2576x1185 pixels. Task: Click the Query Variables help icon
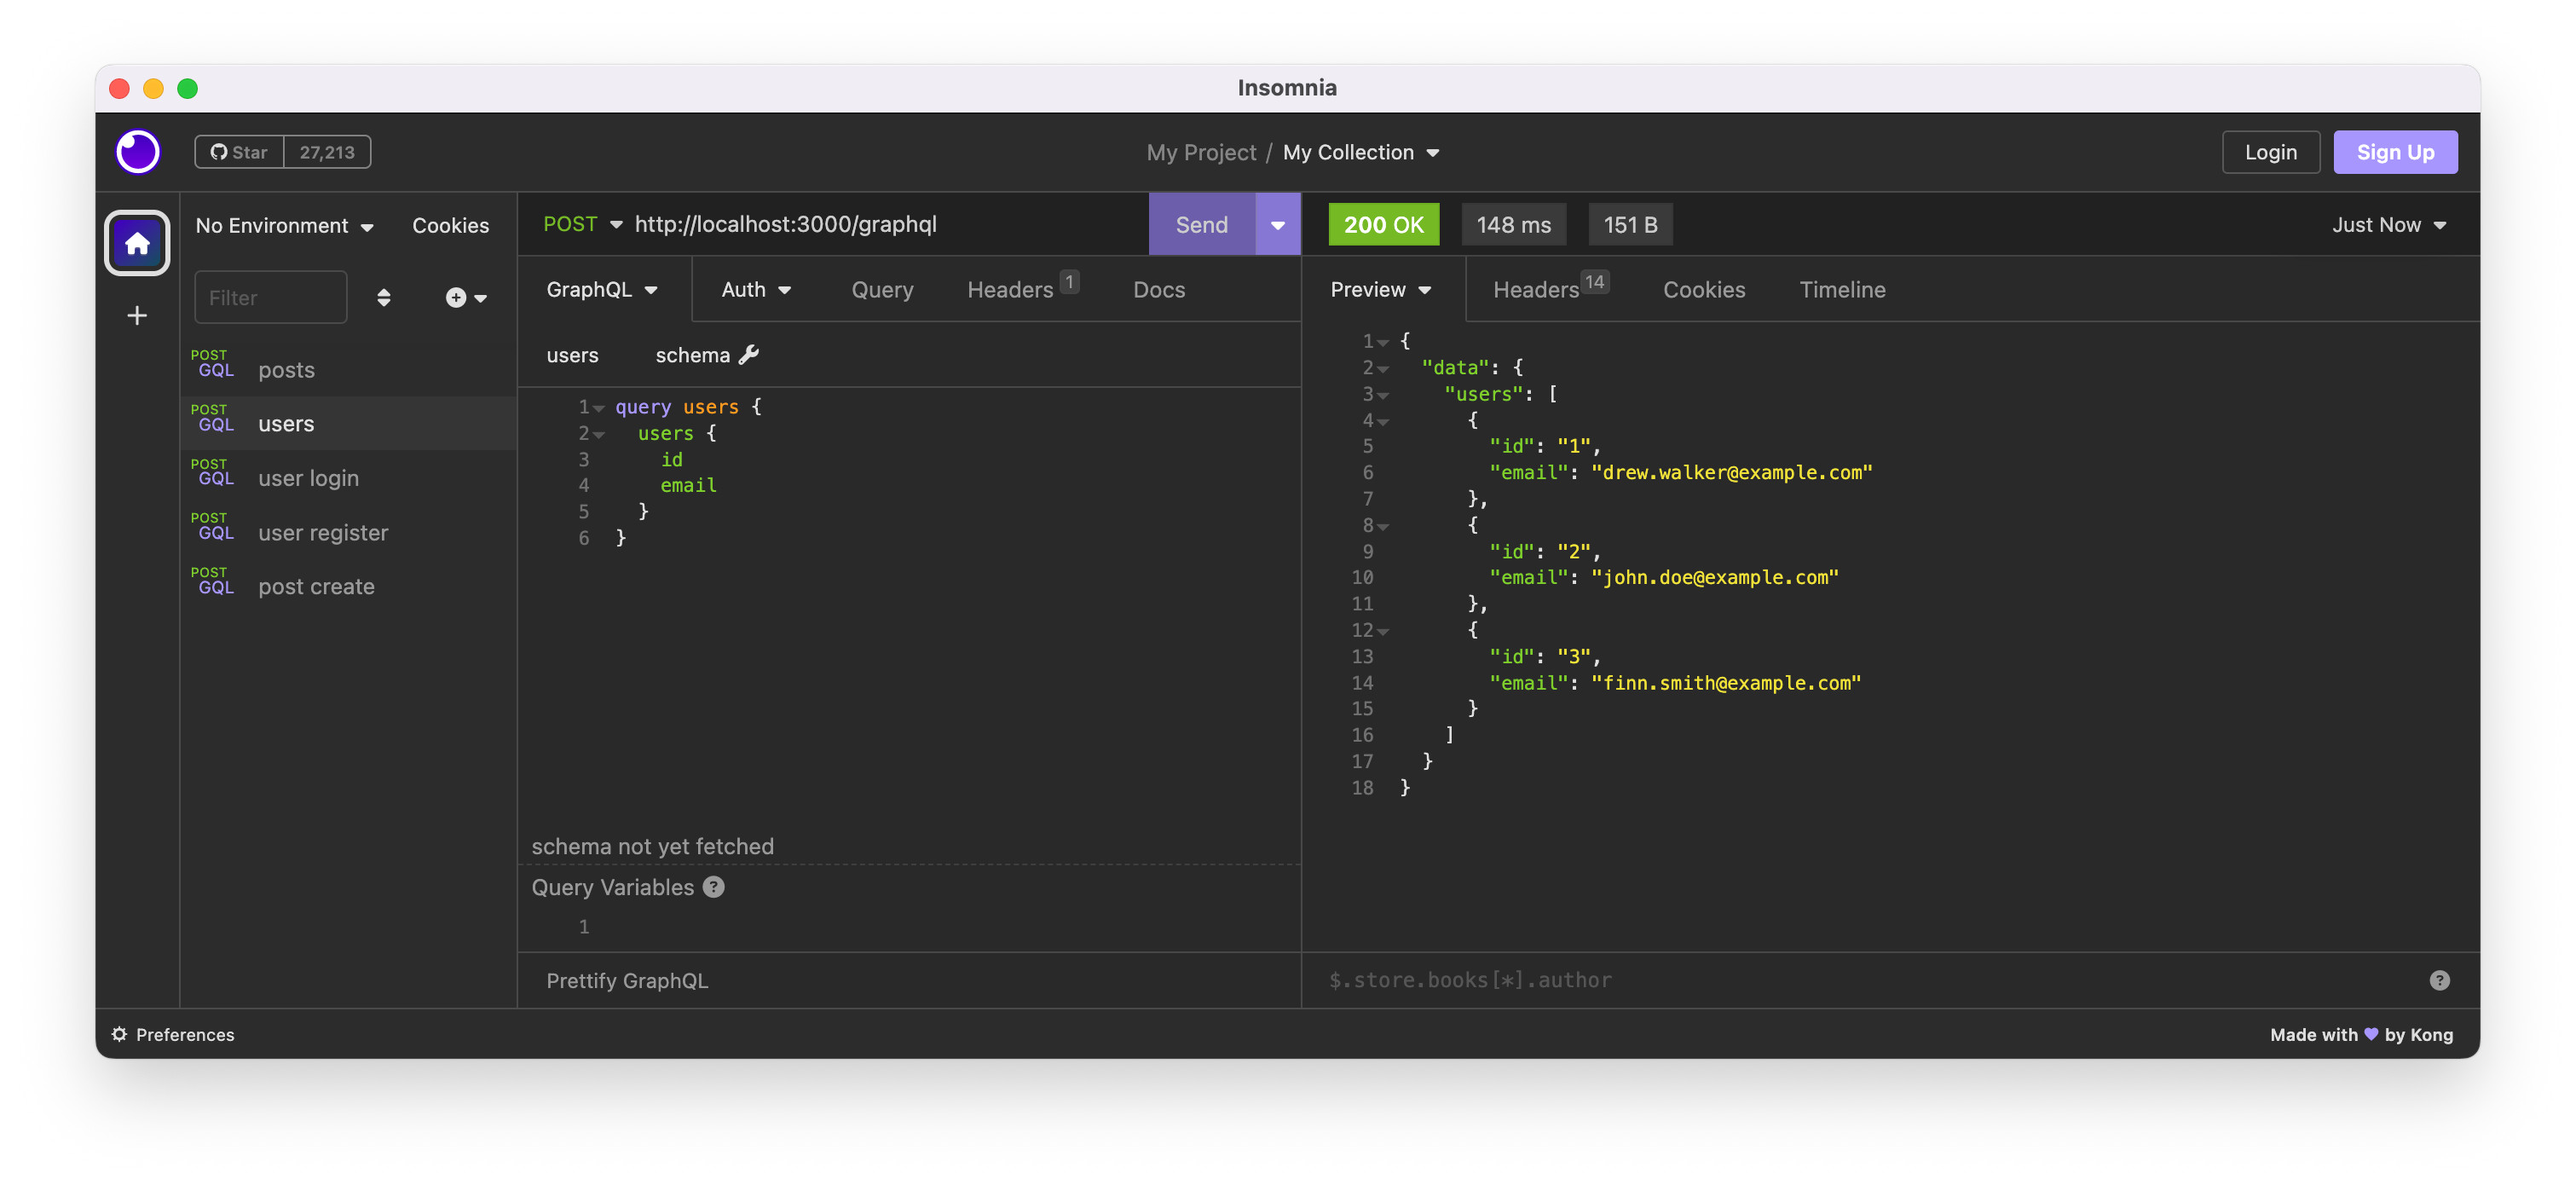pyautogui.click(x=713, y=886)
